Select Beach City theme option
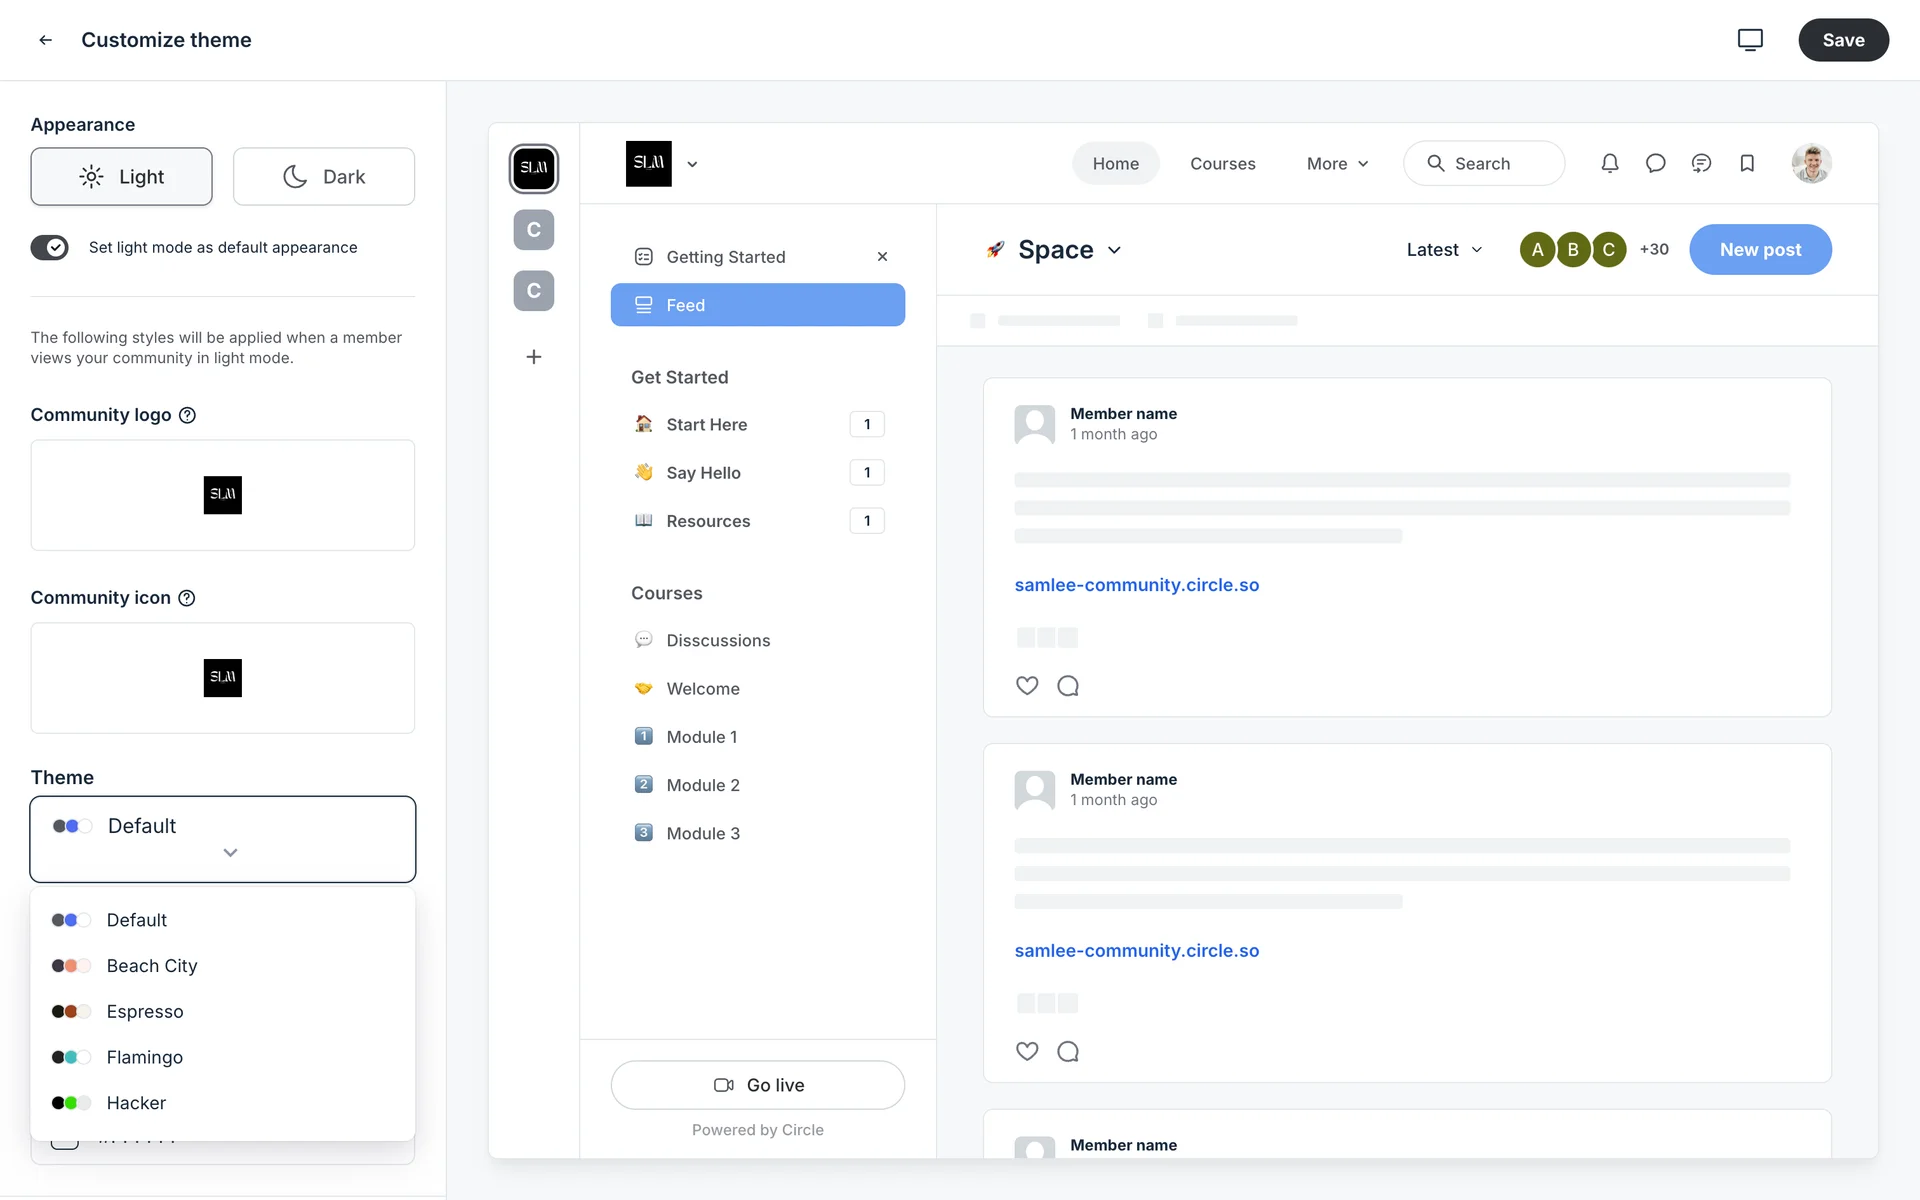Viewport: 1920px width, 1200px height. coord(152,966)
